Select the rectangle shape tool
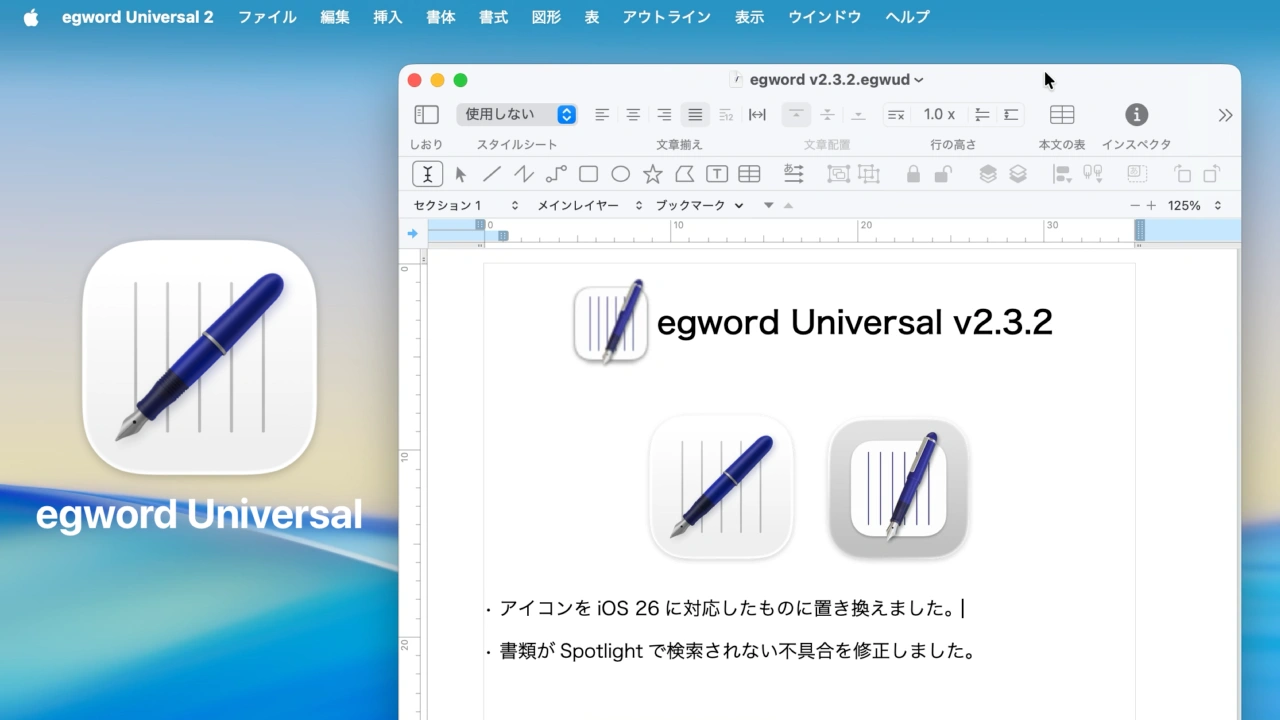Screen dimensions: 1280x720 [588, 174]
